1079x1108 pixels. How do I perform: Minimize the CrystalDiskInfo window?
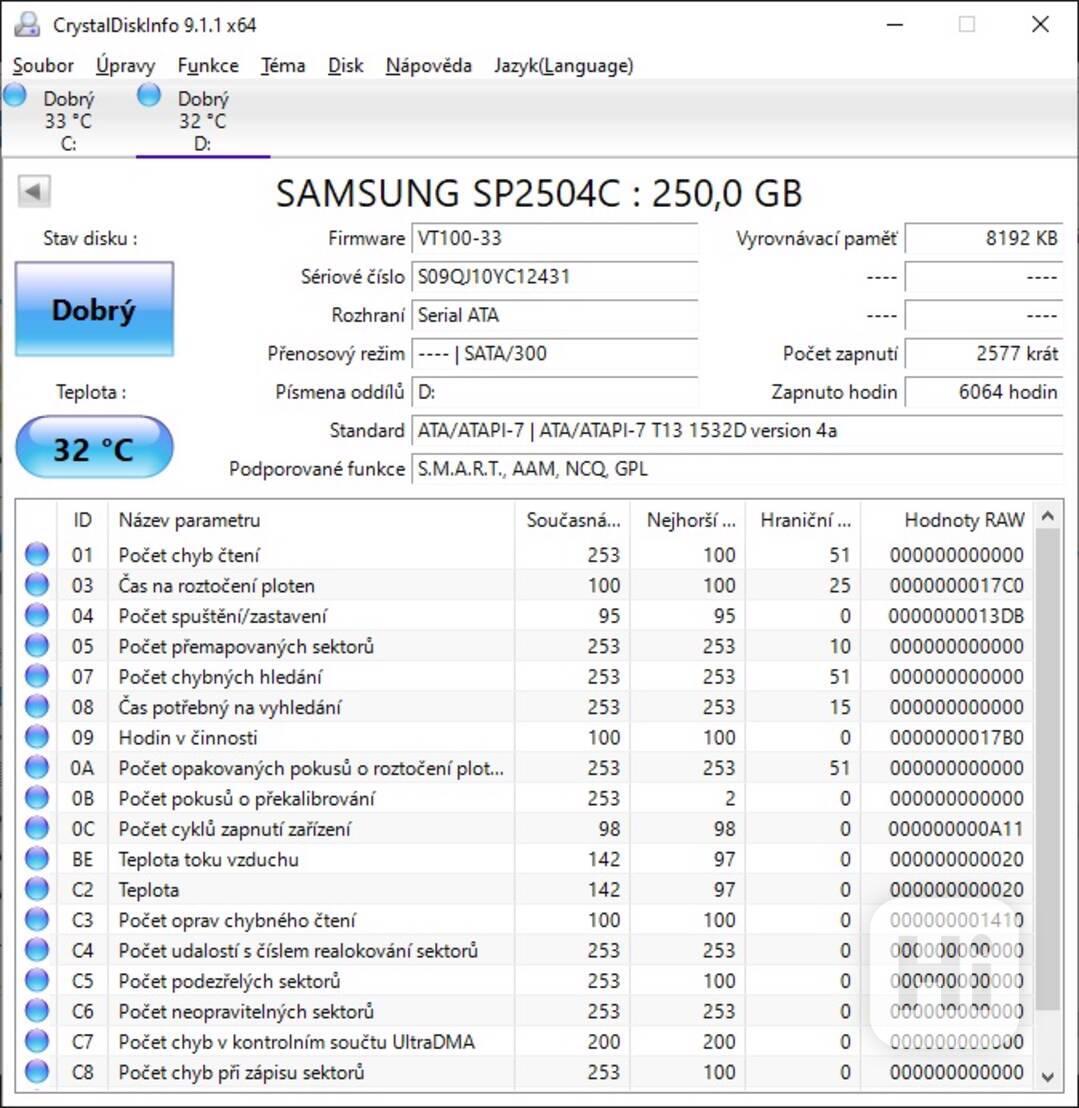coord(895,25)
